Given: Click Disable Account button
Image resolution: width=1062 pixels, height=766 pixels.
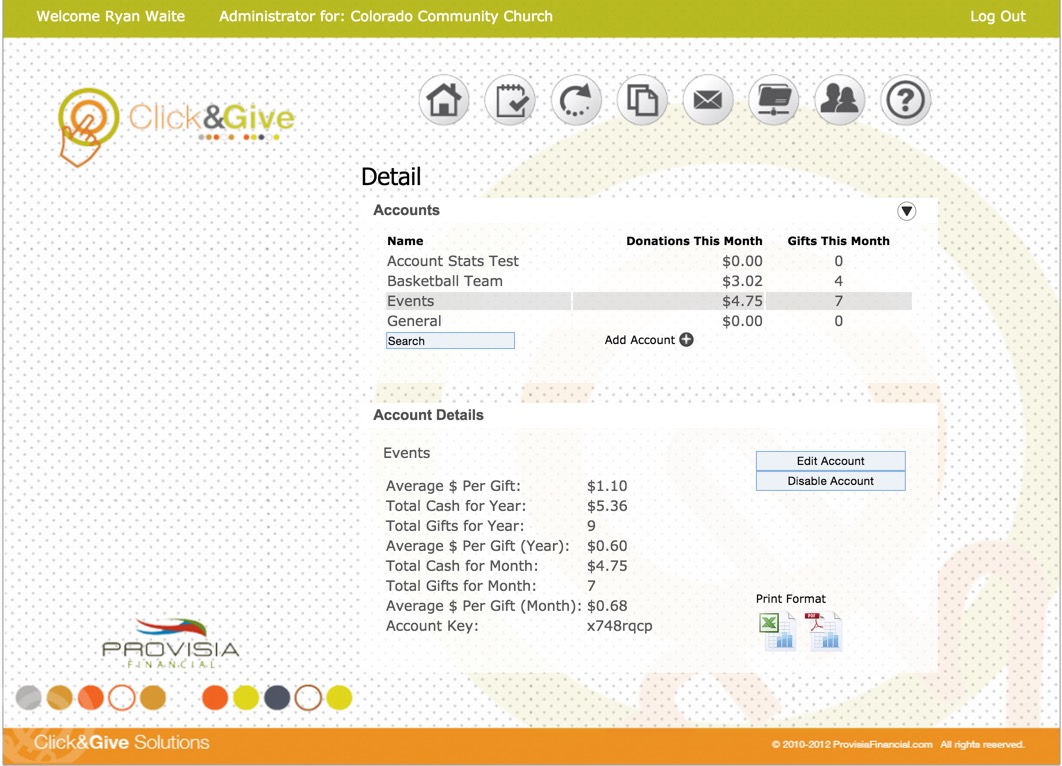Looking at the screenshot, I should coord(830,481).
